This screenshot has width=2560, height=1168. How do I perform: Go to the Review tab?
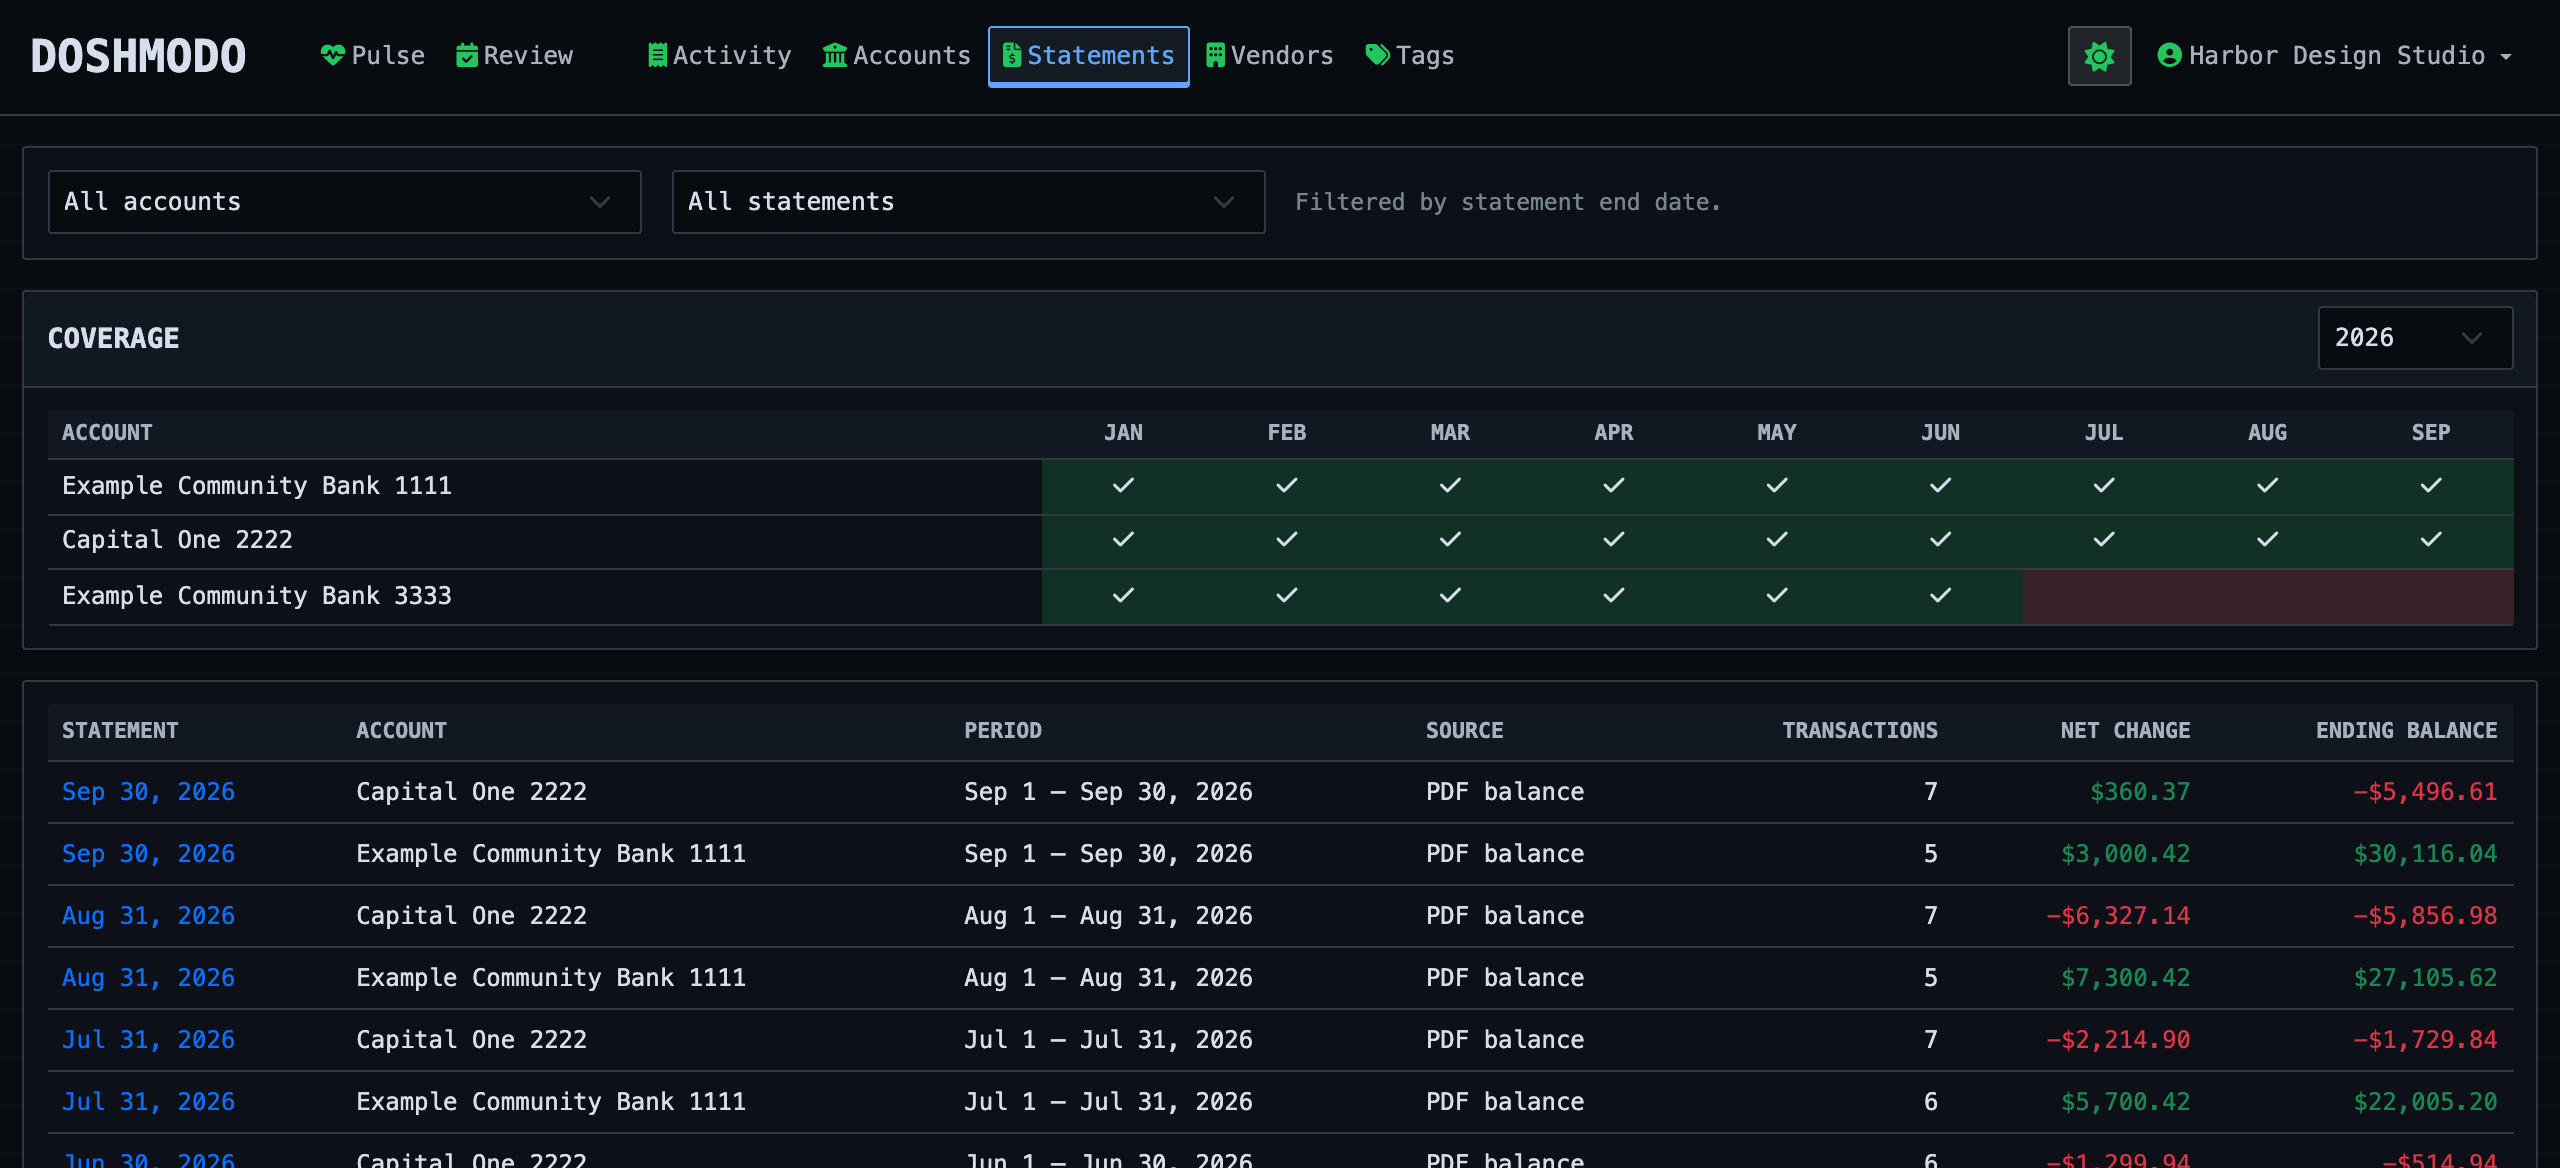(515, 56)
